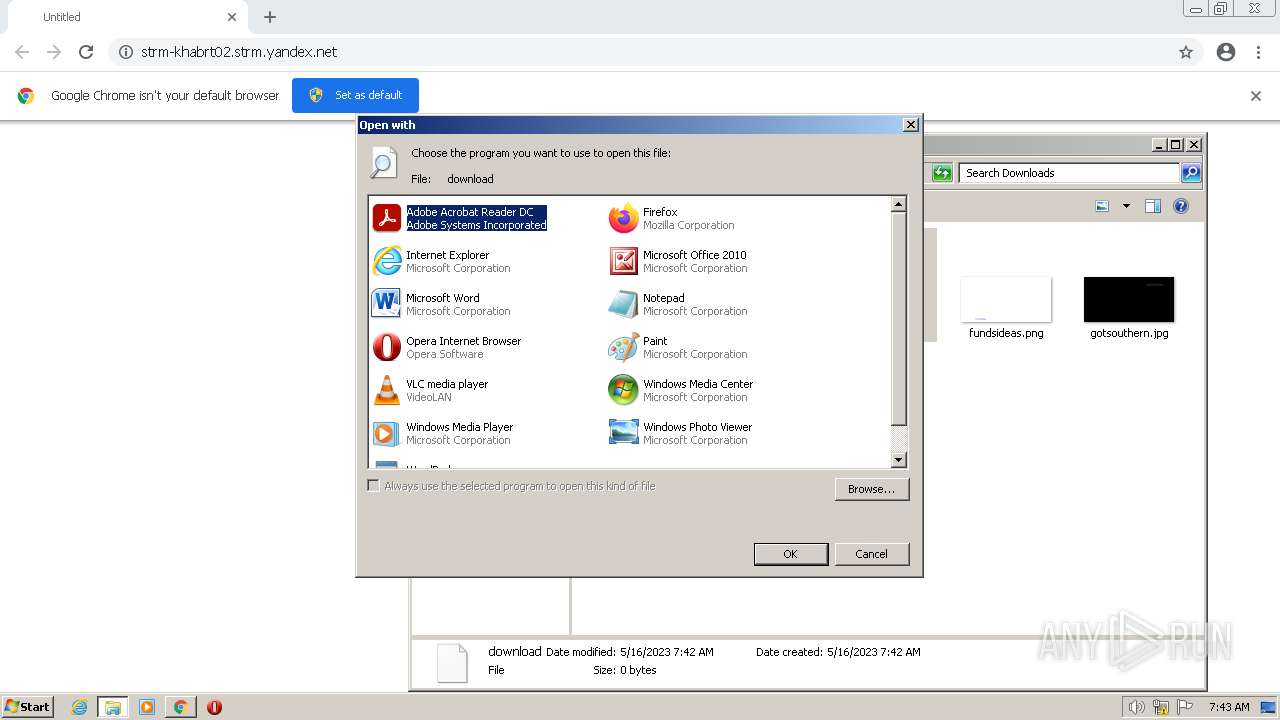Click network icon in system tray
1280x720 pixels.
click(1162, 707)
